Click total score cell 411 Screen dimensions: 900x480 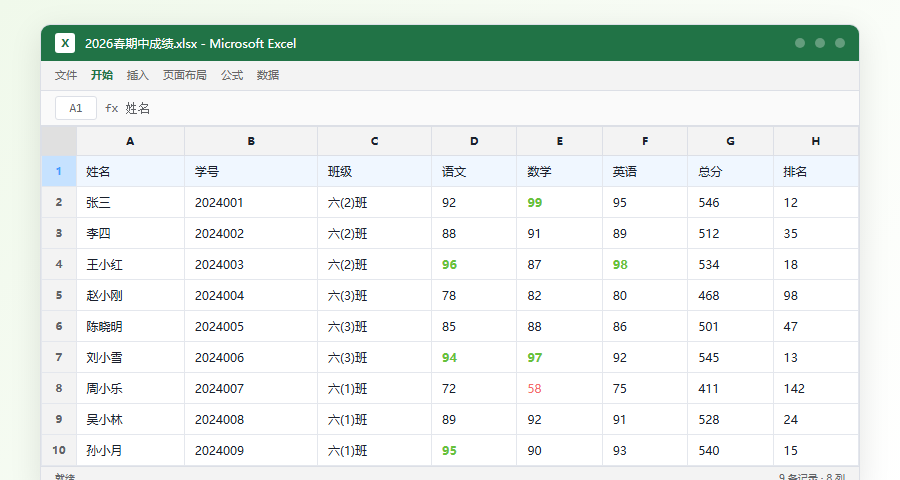pyautogui.click(x=731, y=388)
